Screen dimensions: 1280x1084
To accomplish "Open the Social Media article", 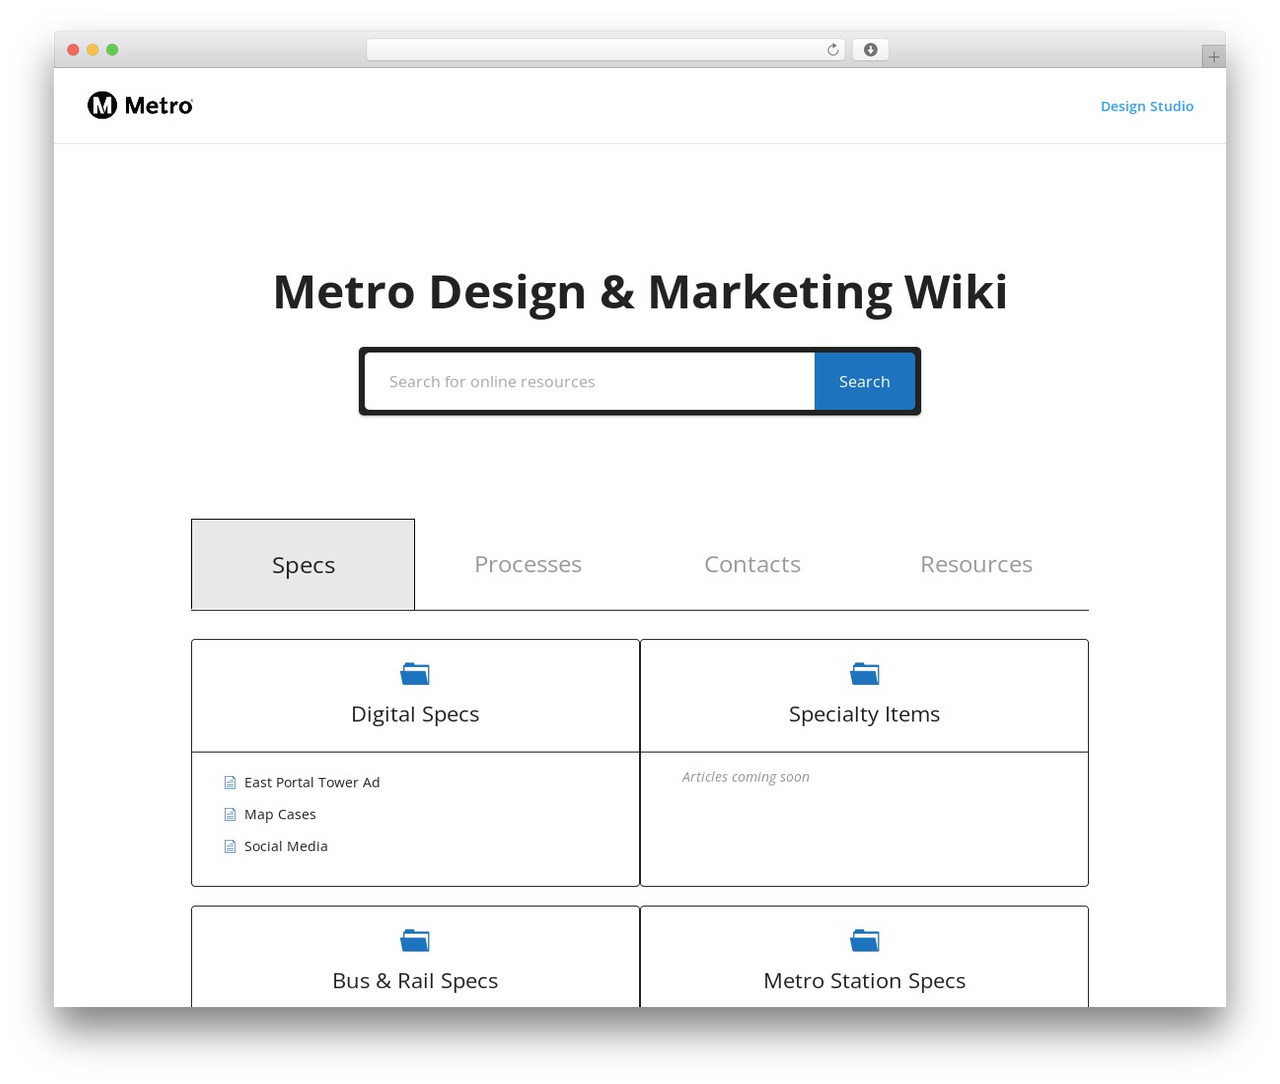I will tap(286, 846).
